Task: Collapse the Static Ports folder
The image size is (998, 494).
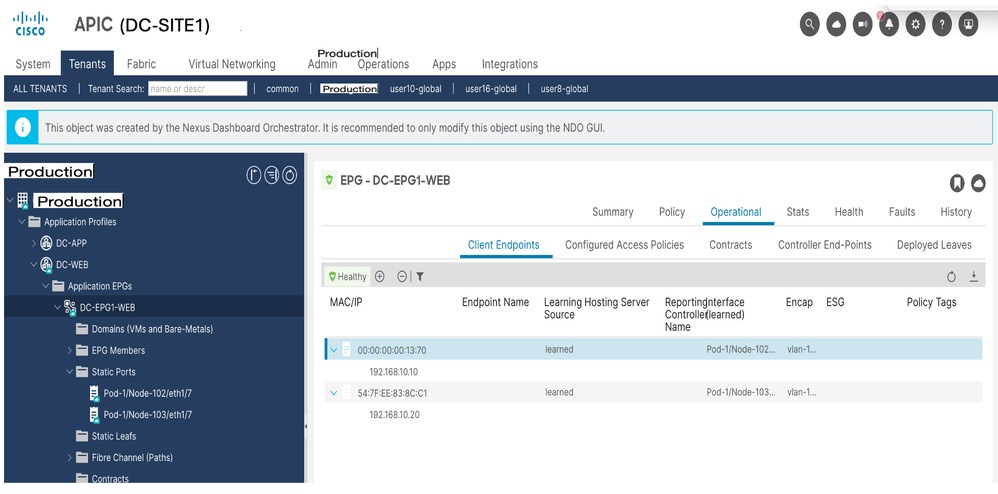Action: coord(70,372)
